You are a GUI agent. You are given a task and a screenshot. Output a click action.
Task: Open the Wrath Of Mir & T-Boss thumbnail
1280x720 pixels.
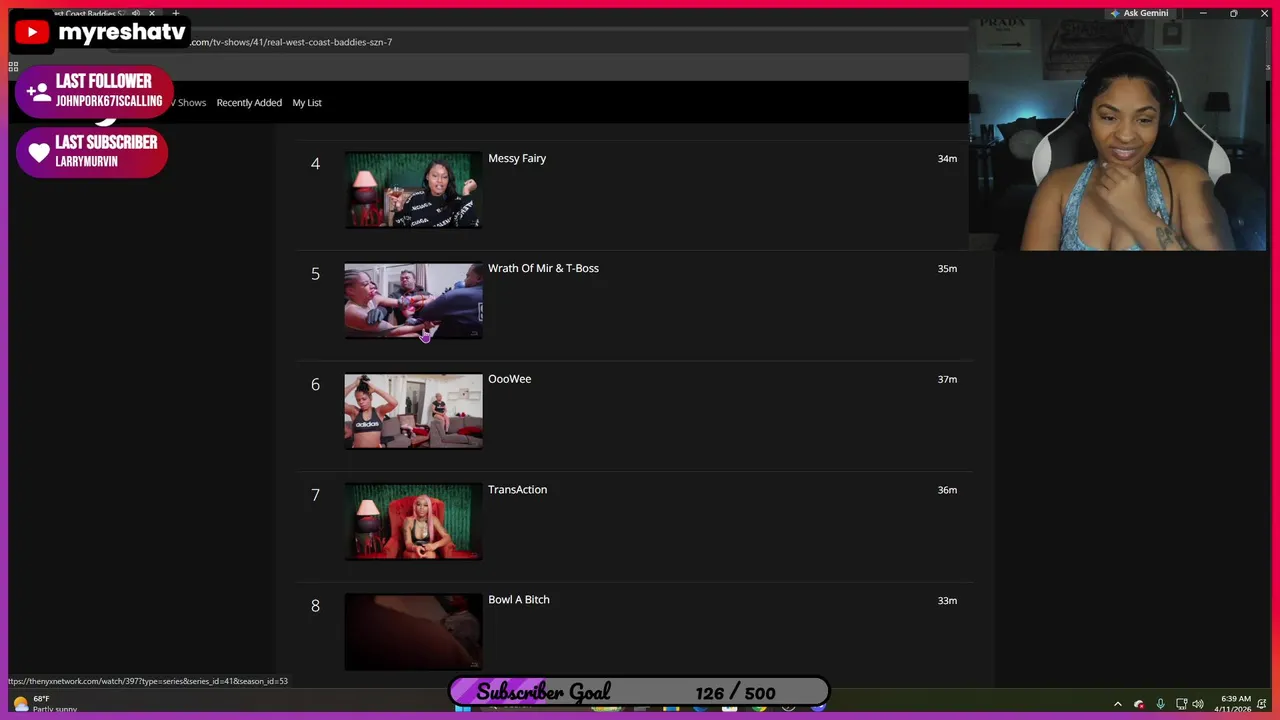pos(413,301)
